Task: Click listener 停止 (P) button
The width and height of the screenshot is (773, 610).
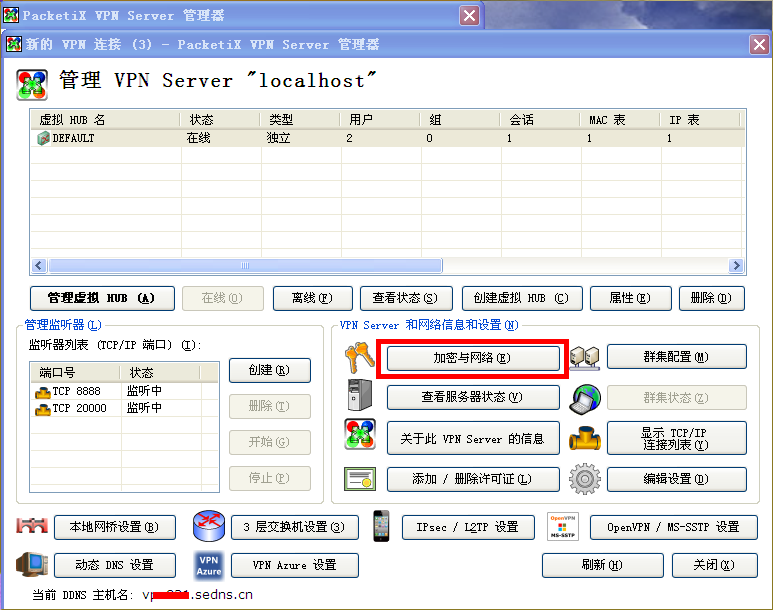Action: coord(270,478)
